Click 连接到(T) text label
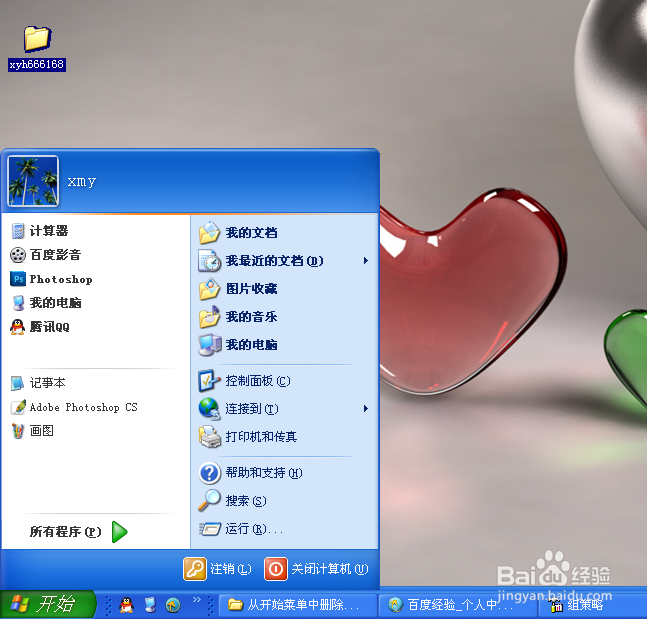Image resolution: width=647 pixels, height=619 pixels. pos(252,409)
